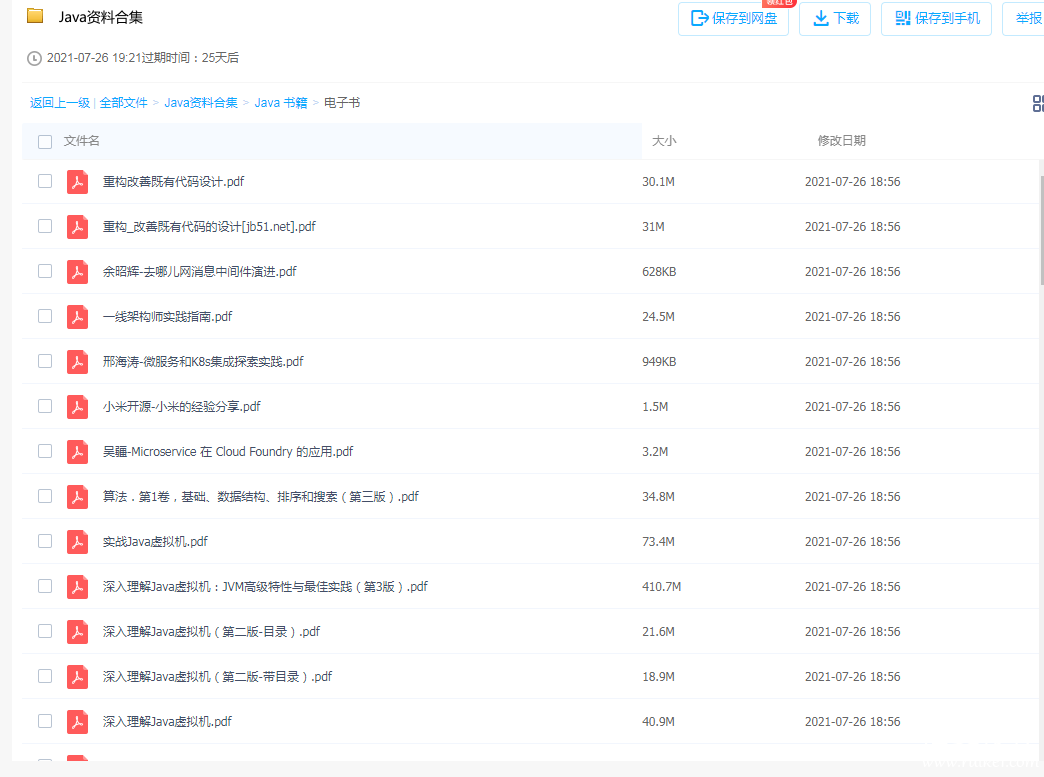Click the clock icon beside the share date

tap(34, 59)
